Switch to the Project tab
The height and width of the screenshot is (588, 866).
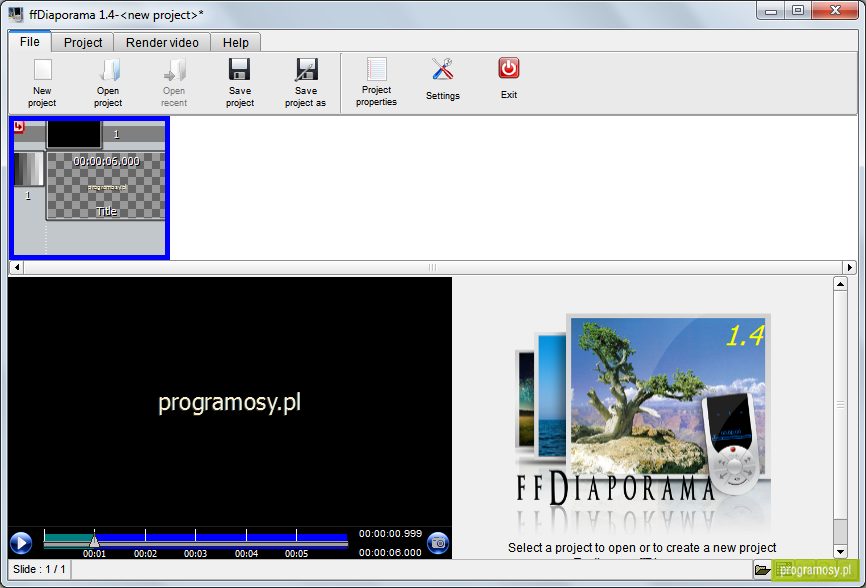click(83, 43)
